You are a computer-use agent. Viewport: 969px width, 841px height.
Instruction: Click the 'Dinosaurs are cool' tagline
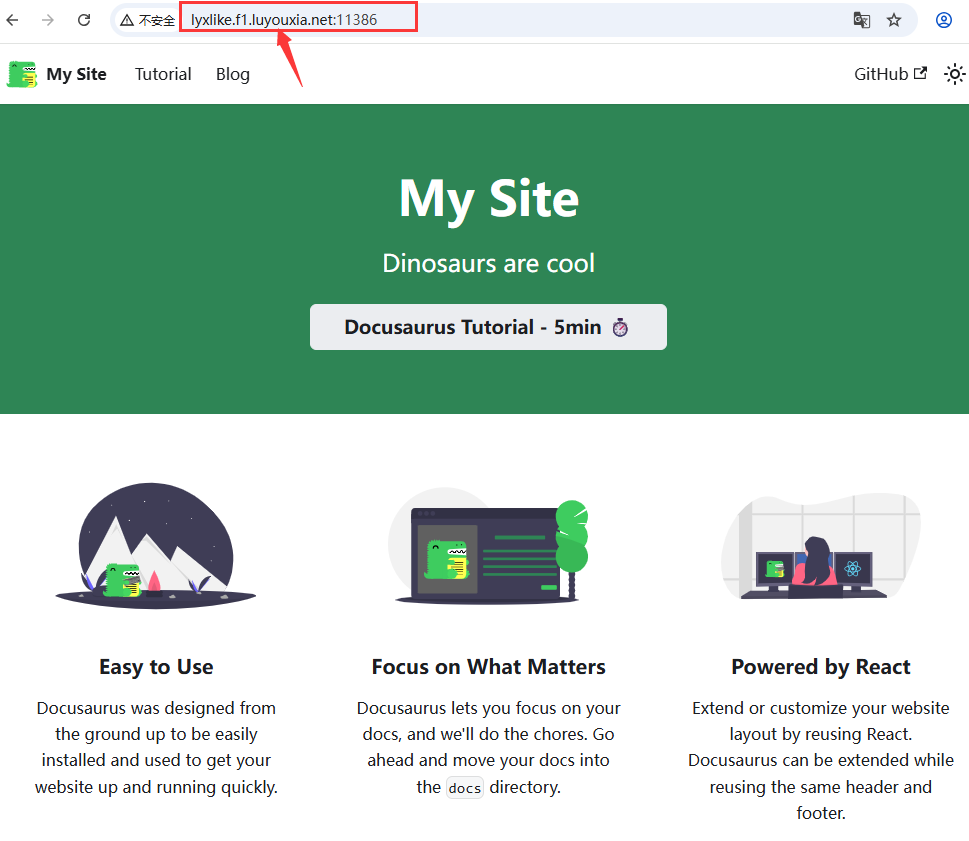(488, 263)
